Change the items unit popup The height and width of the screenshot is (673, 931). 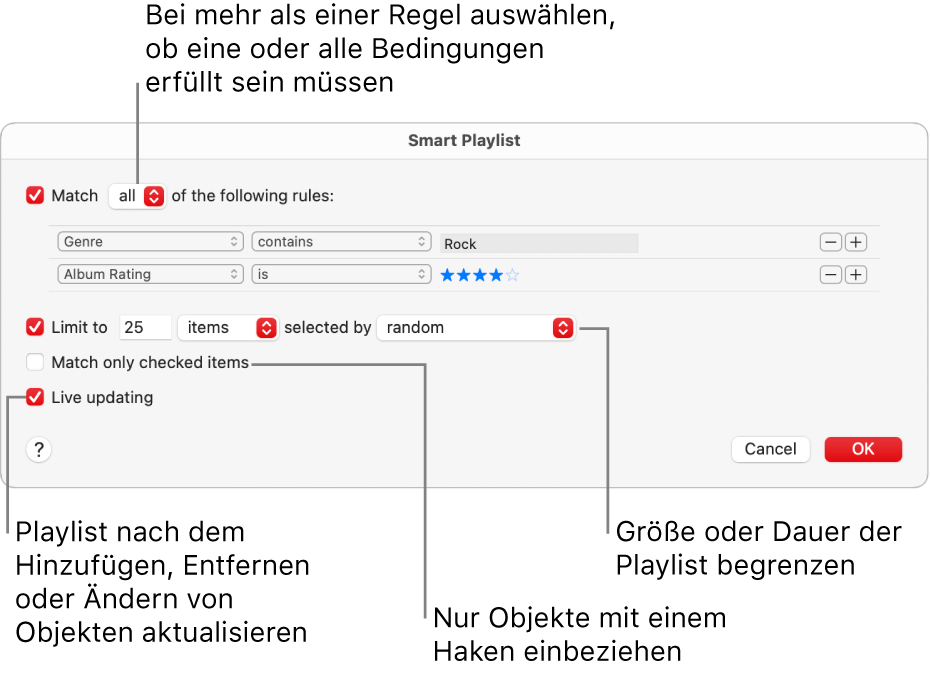coord(227,327)
